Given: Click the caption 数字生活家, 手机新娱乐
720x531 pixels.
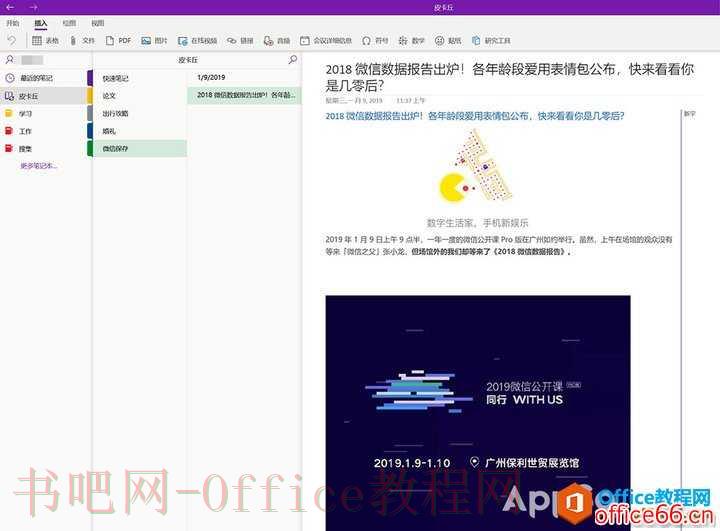Looking at the screenshot, I should tap(477, 223).
